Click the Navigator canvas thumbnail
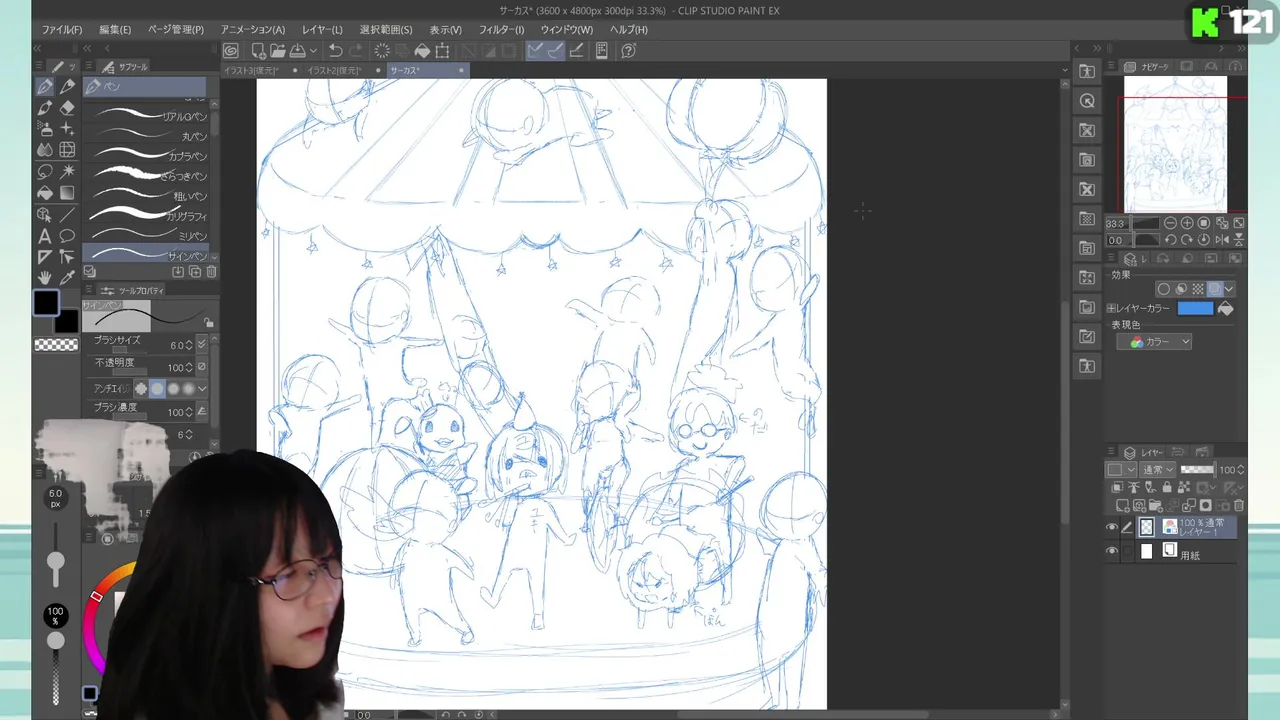Image resolution: width=1280 pixels, height=720 pixels. [1175, 144]
